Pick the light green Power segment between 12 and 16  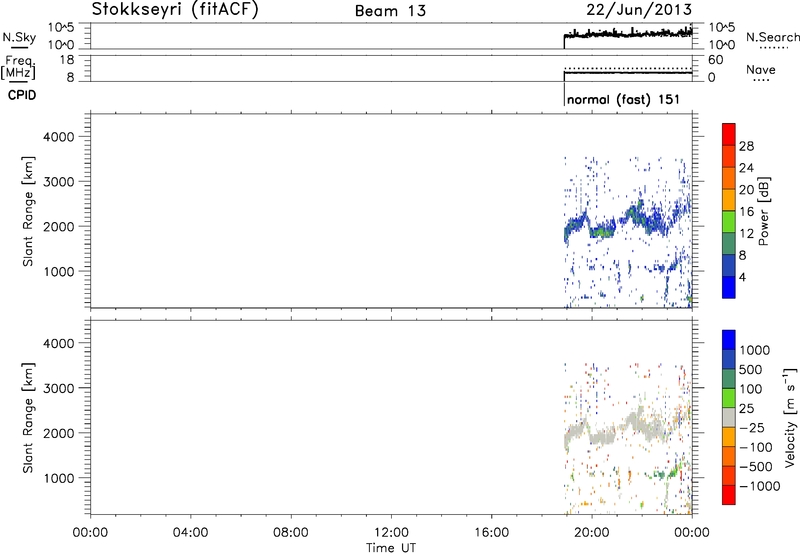(729, 222)
